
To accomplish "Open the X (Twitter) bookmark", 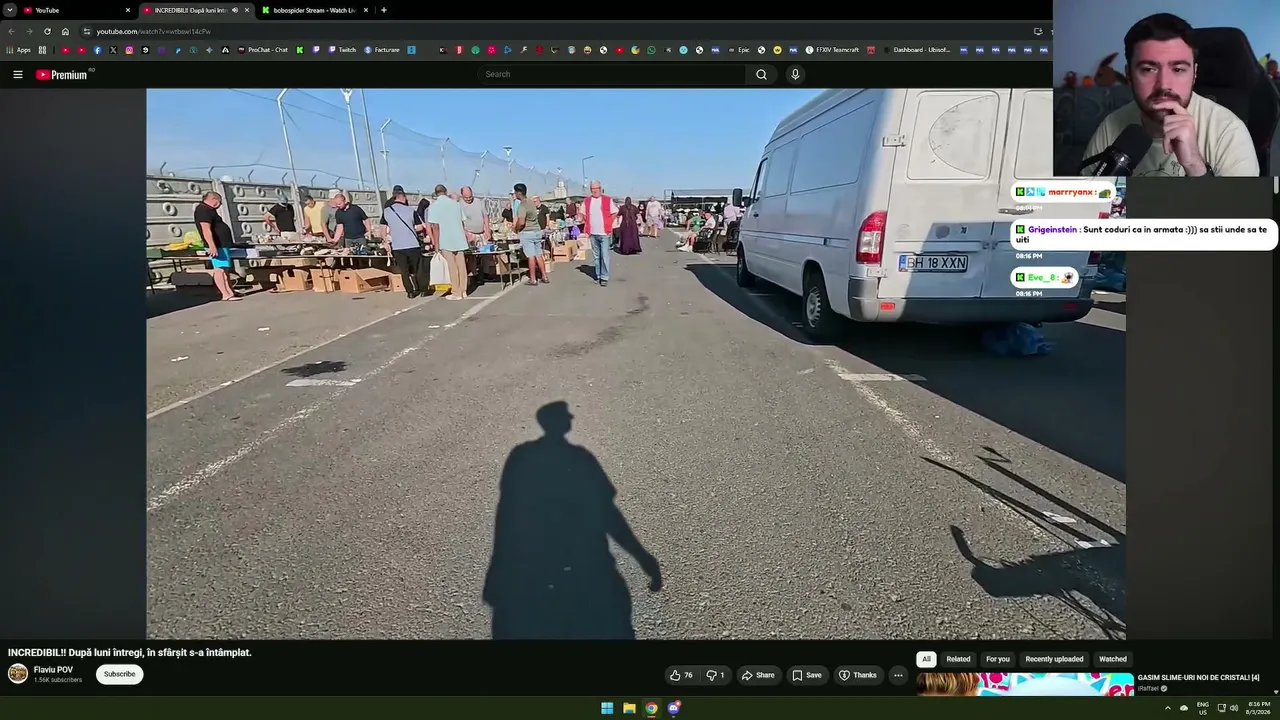I will (113, 50).
